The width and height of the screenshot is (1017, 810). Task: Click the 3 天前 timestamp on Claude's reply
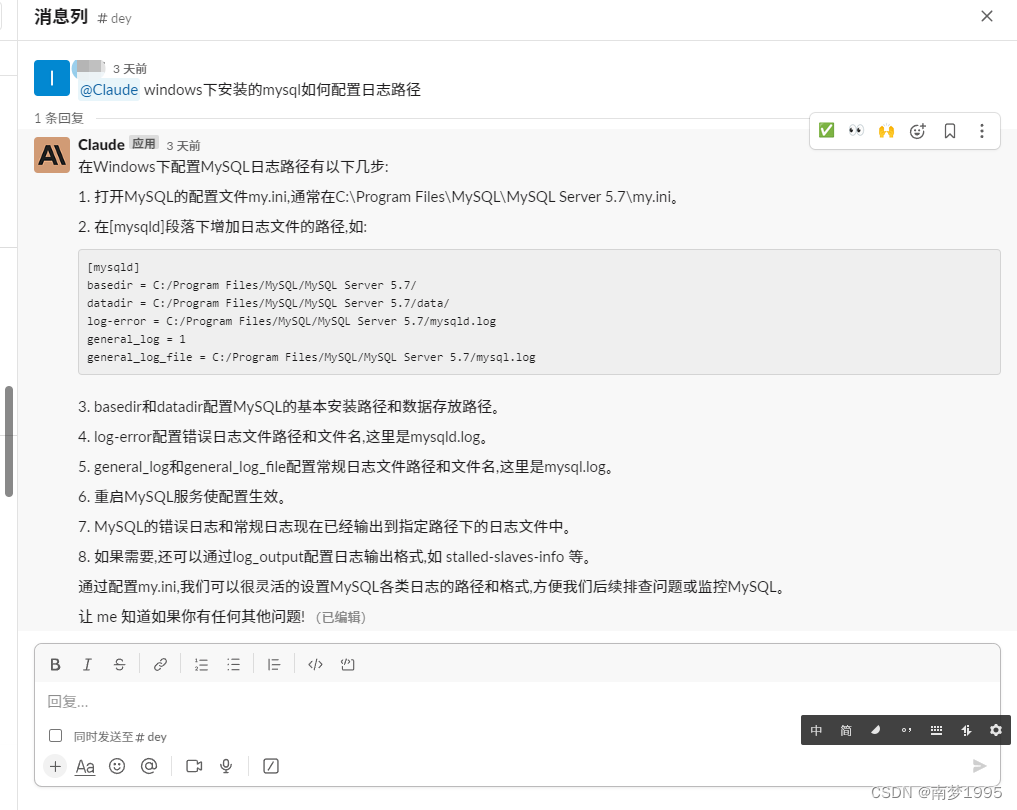(x=184, y=146)
